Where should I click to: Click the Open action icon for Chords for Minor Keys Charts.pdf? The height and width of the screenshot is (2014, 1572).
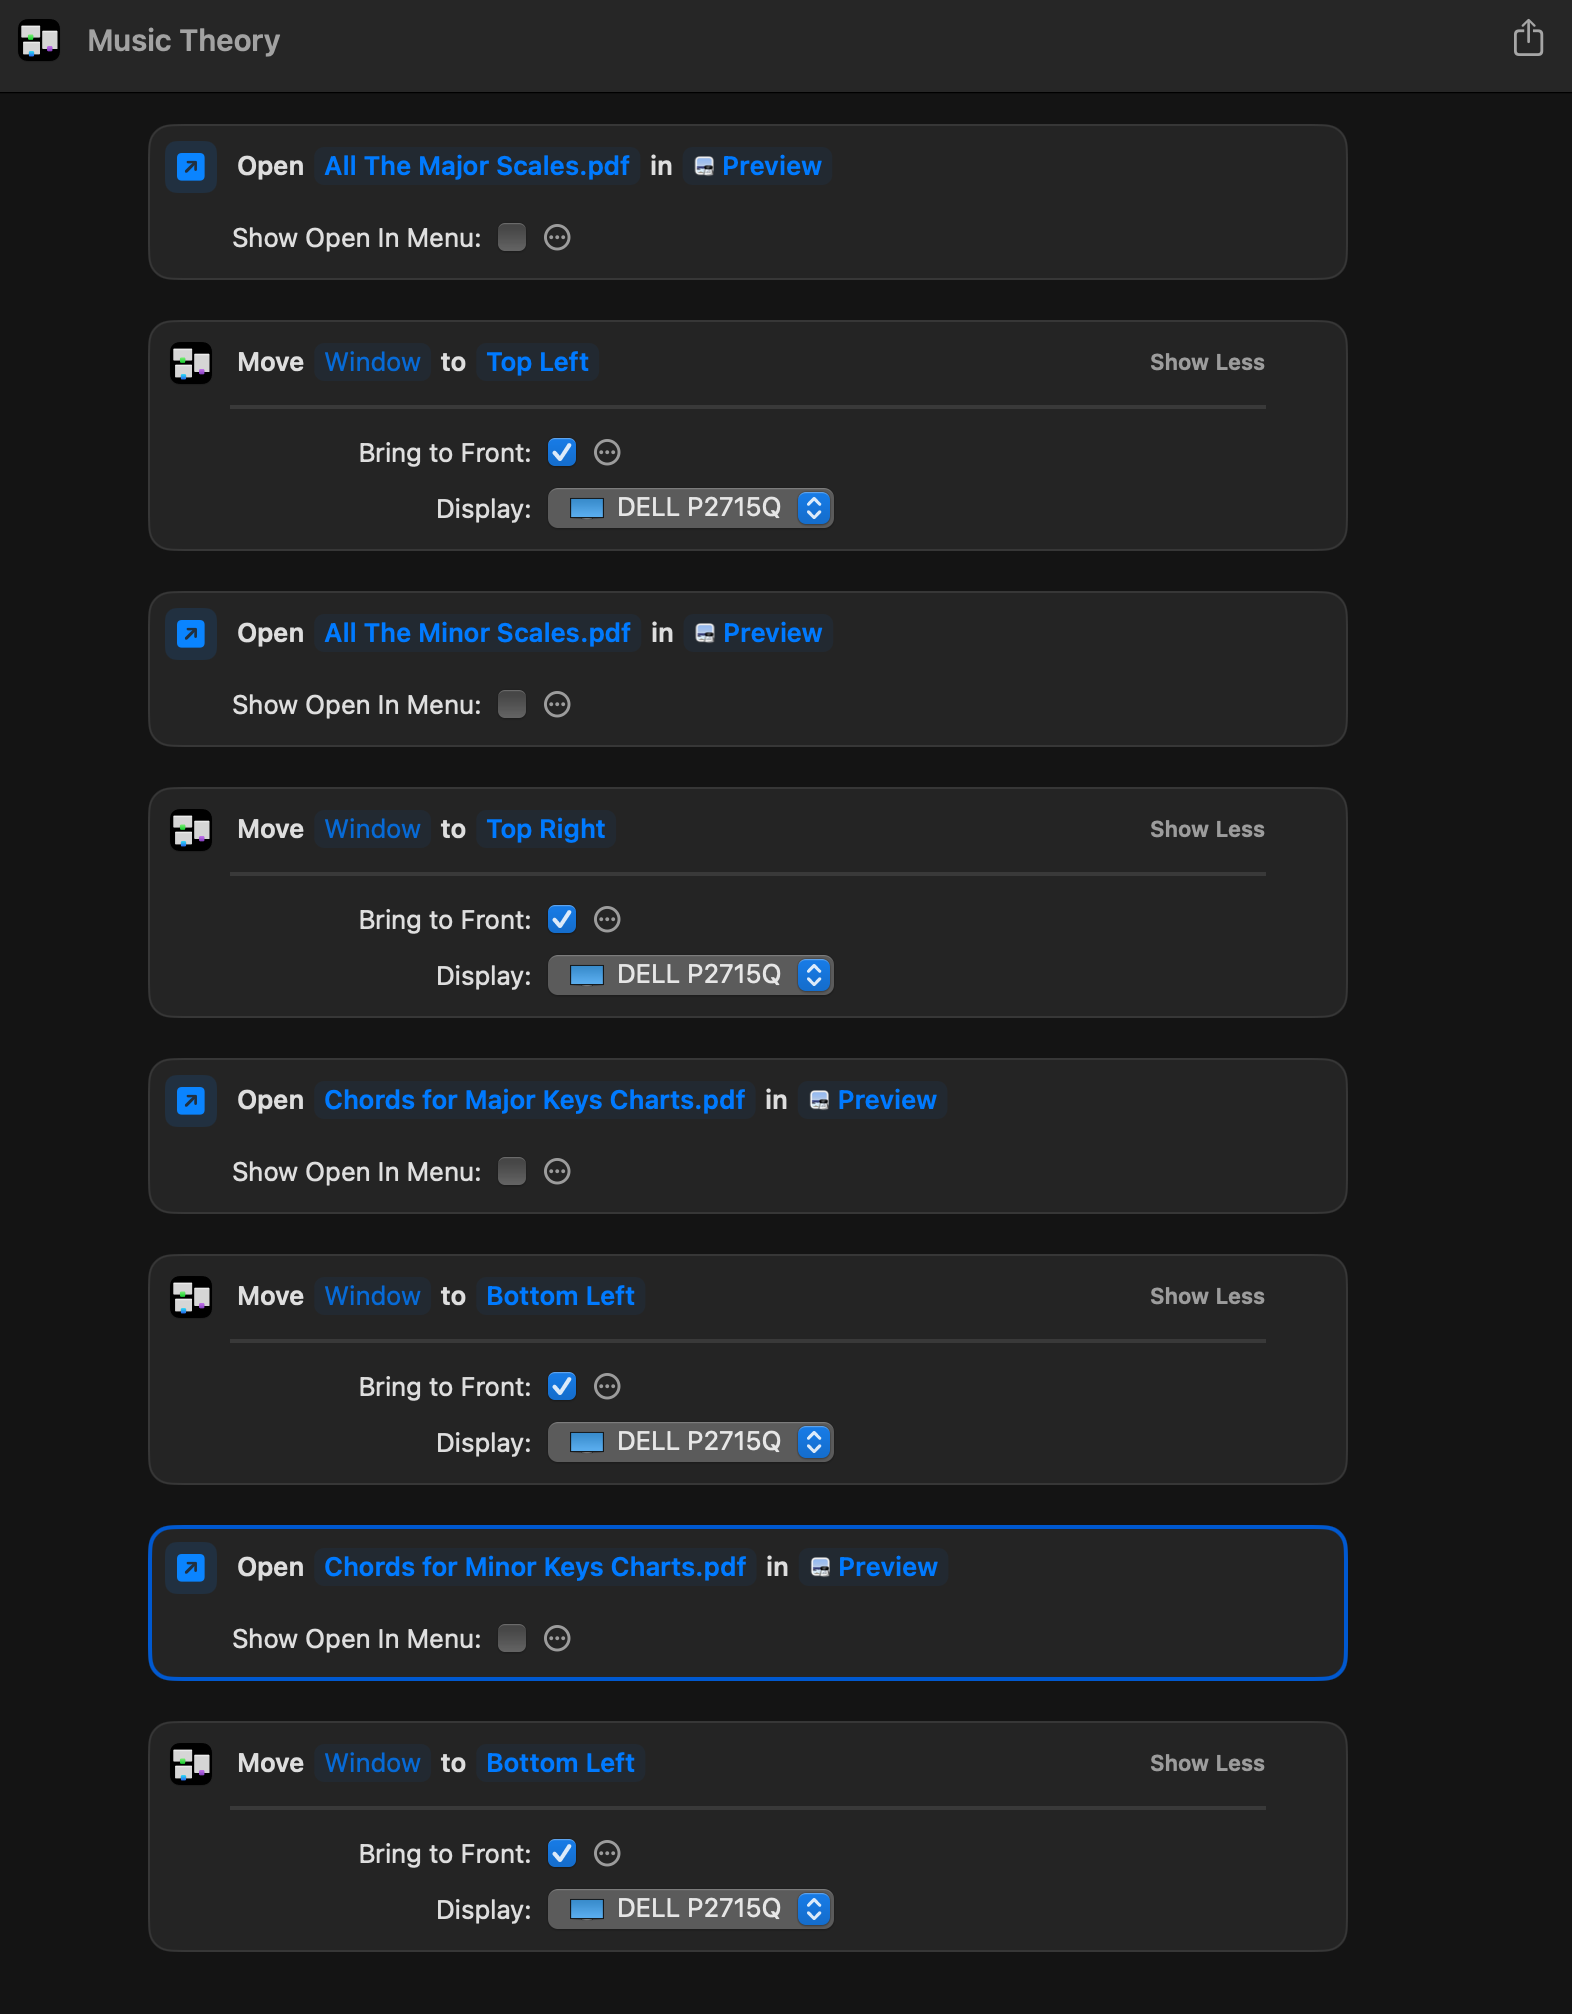(x=191, y=1567)
